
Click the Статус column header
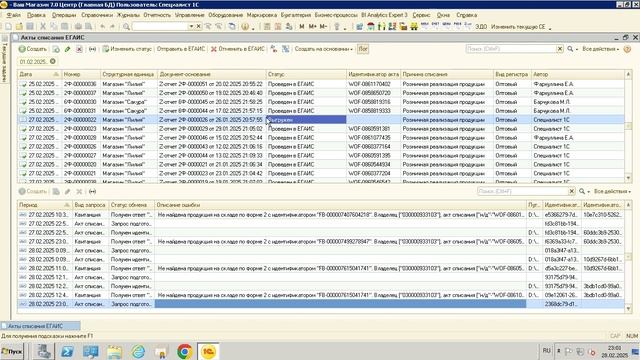[306, 74]
